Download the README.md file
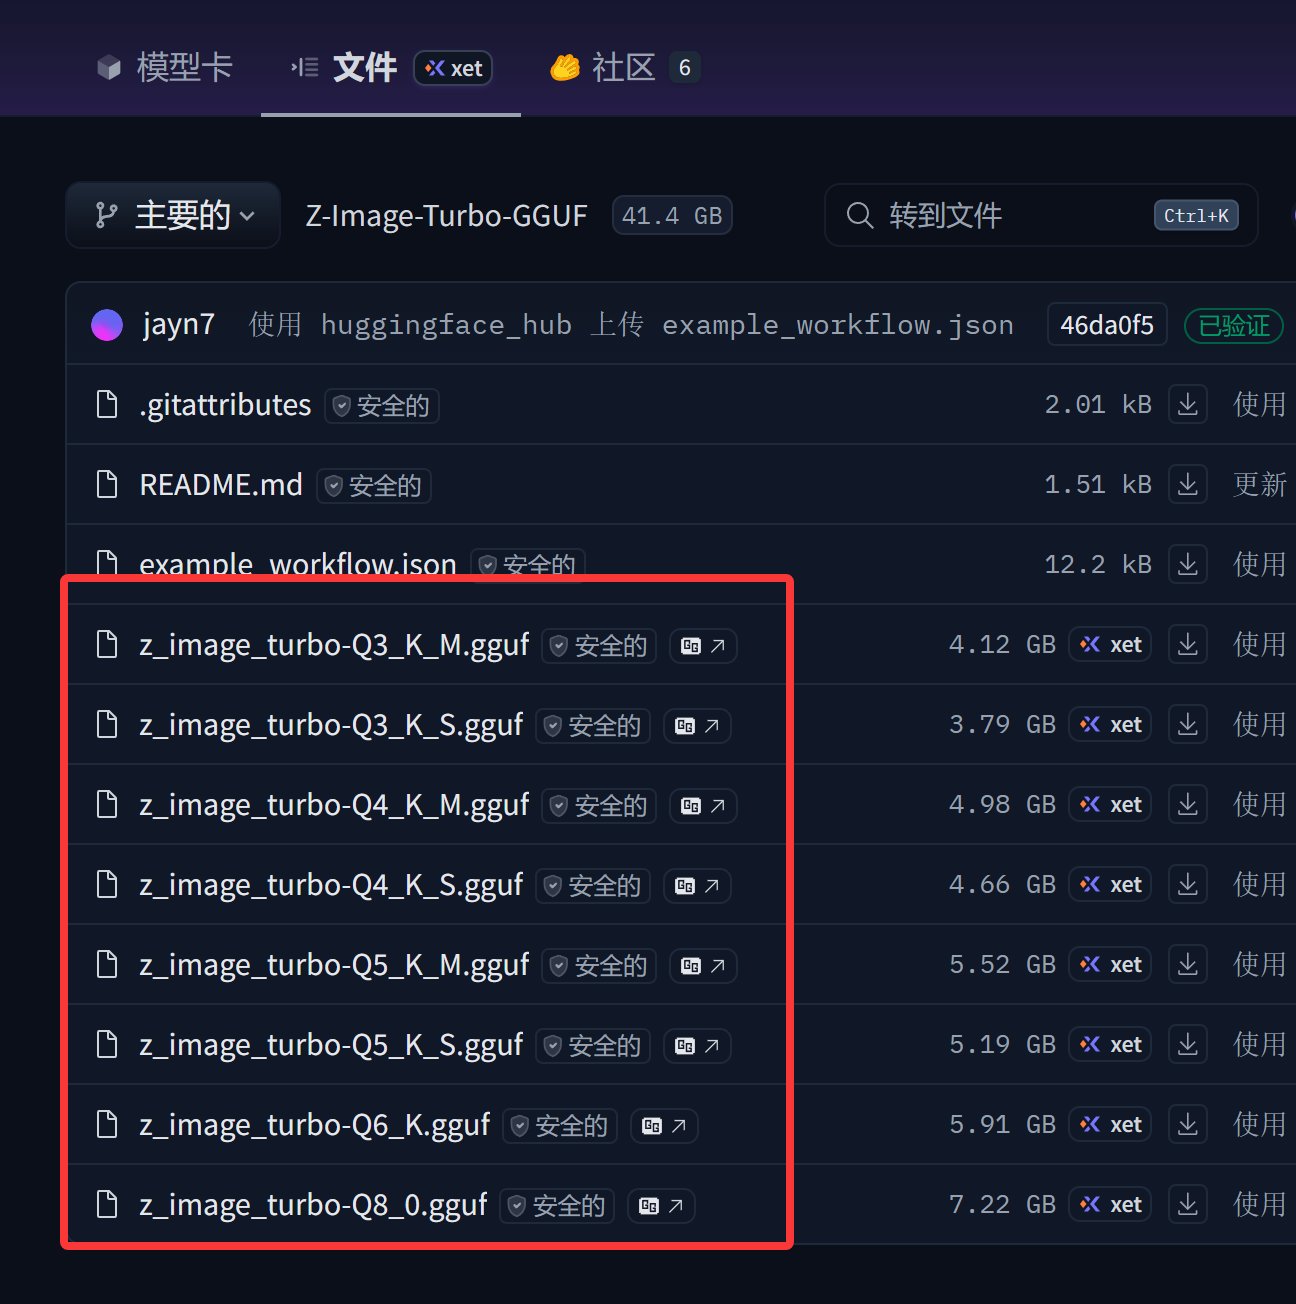This screenshot has height=1304, width=1296. click(1187, 485)
